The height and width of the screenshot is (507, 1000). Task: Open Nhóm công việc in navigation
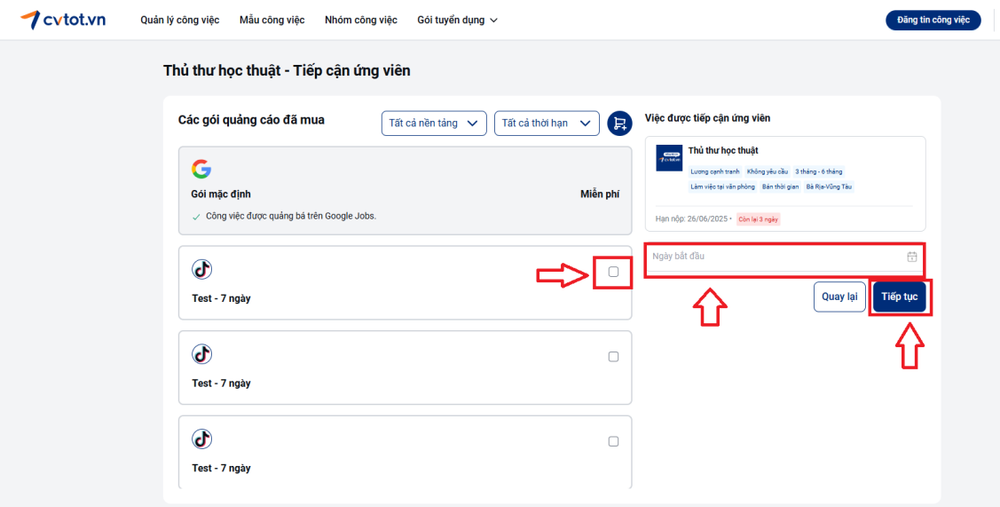[361, 20]
